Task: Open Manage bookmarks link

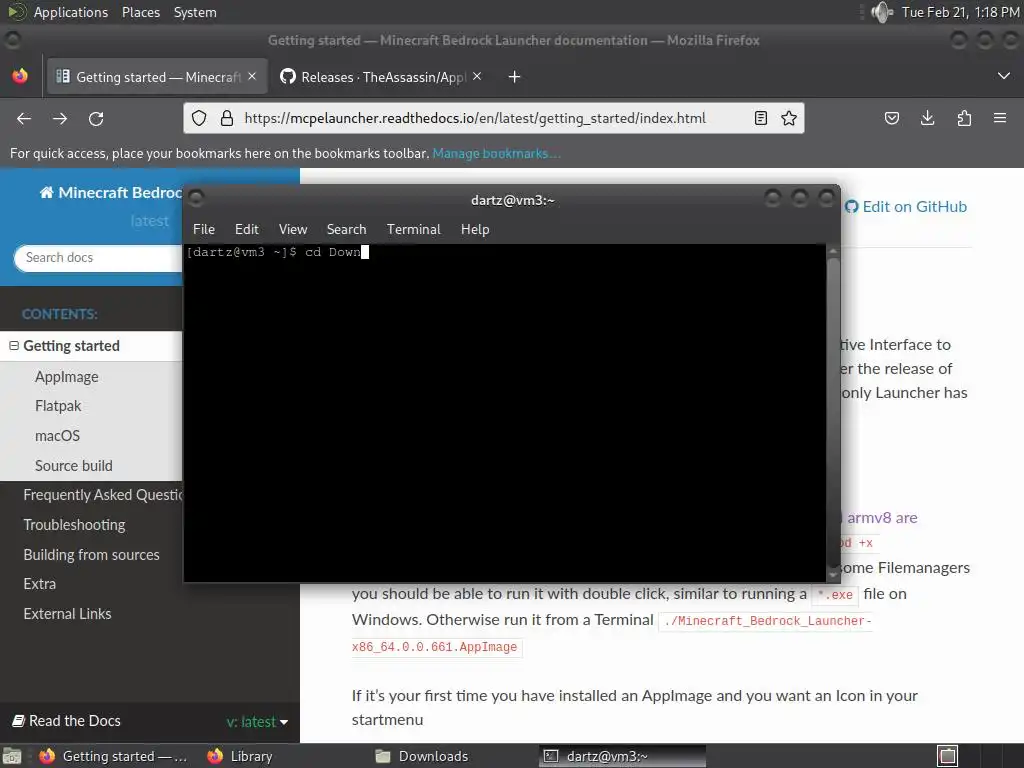Action: (x=496, y=153)
